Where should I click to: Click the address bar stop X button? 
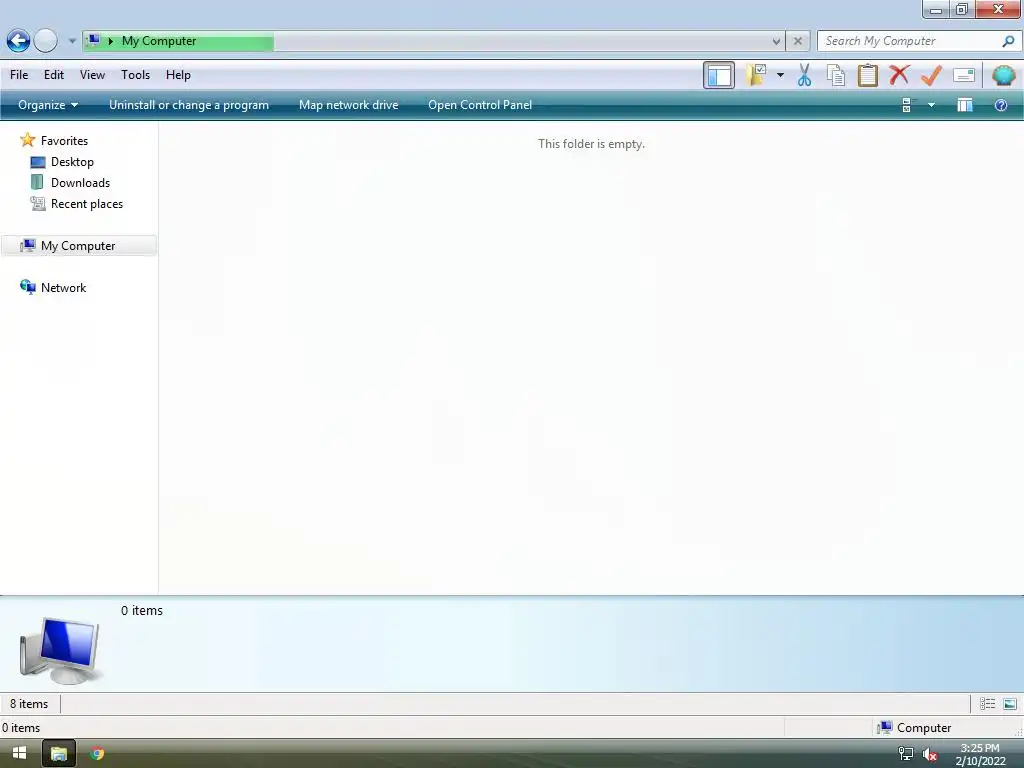tap(797, 41)
